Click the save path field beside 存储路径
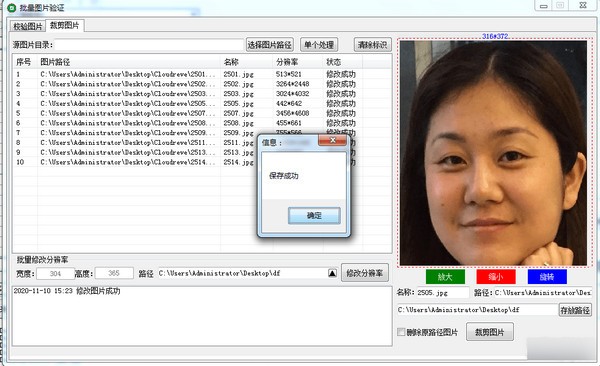600x366 pixels. (x=477, y=310)
